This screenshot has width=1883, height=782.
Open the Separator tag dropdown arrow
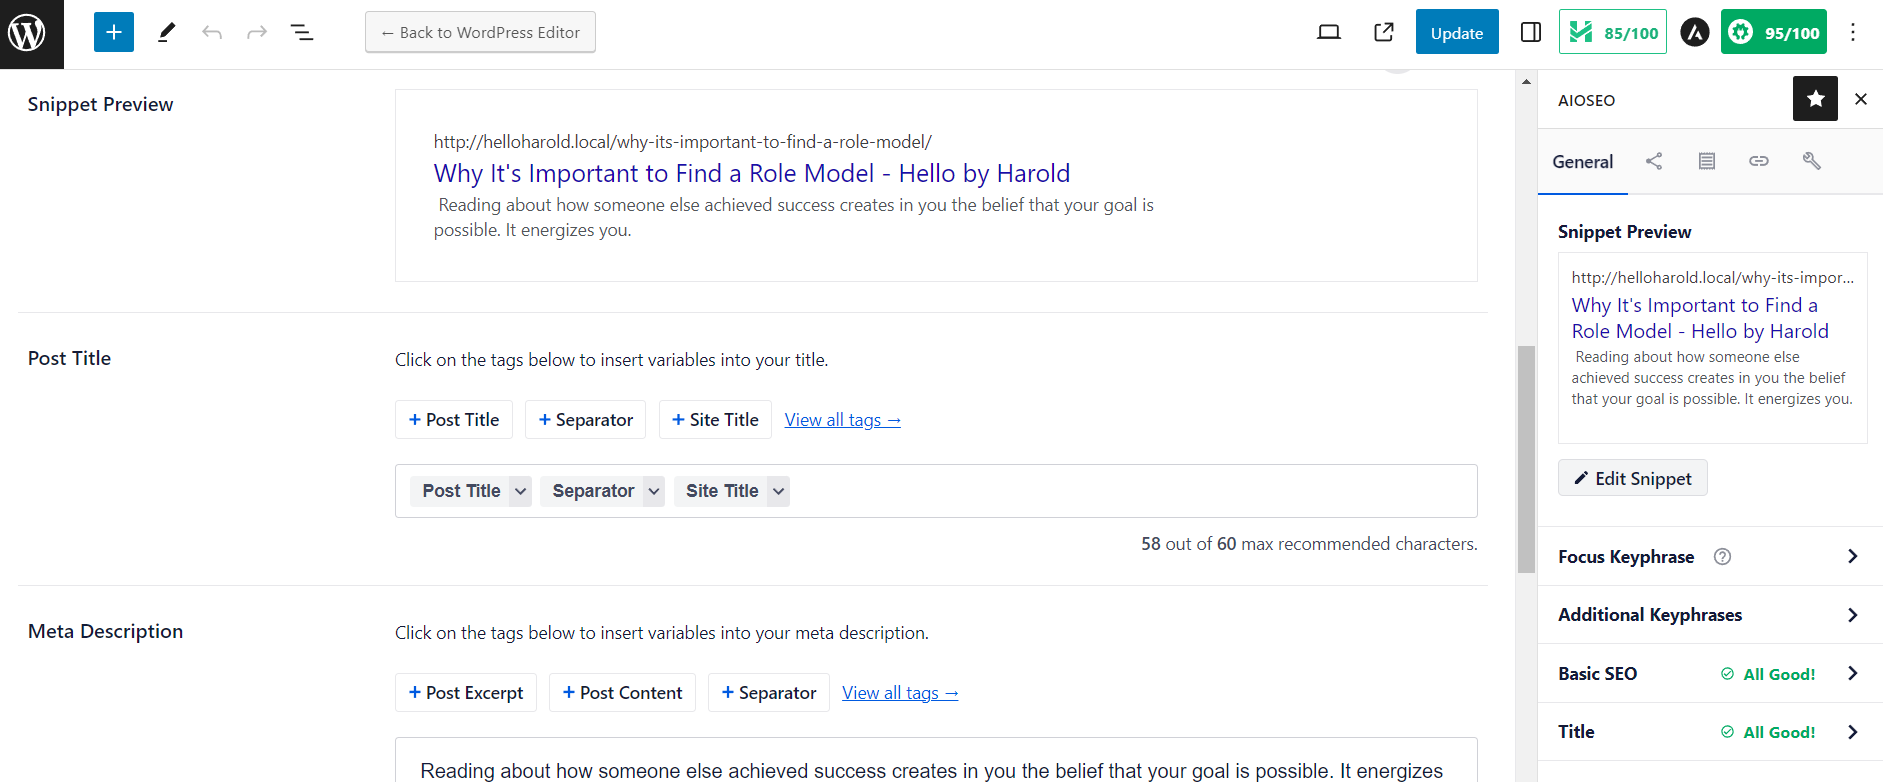point(654,491)
